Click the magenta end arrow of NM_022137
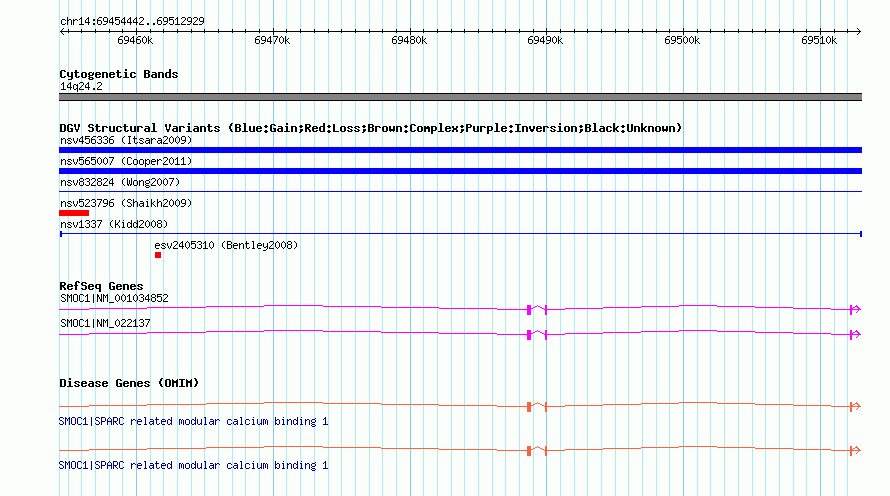The height and width of the screenshot is (496, 890). tap(855, 334)
